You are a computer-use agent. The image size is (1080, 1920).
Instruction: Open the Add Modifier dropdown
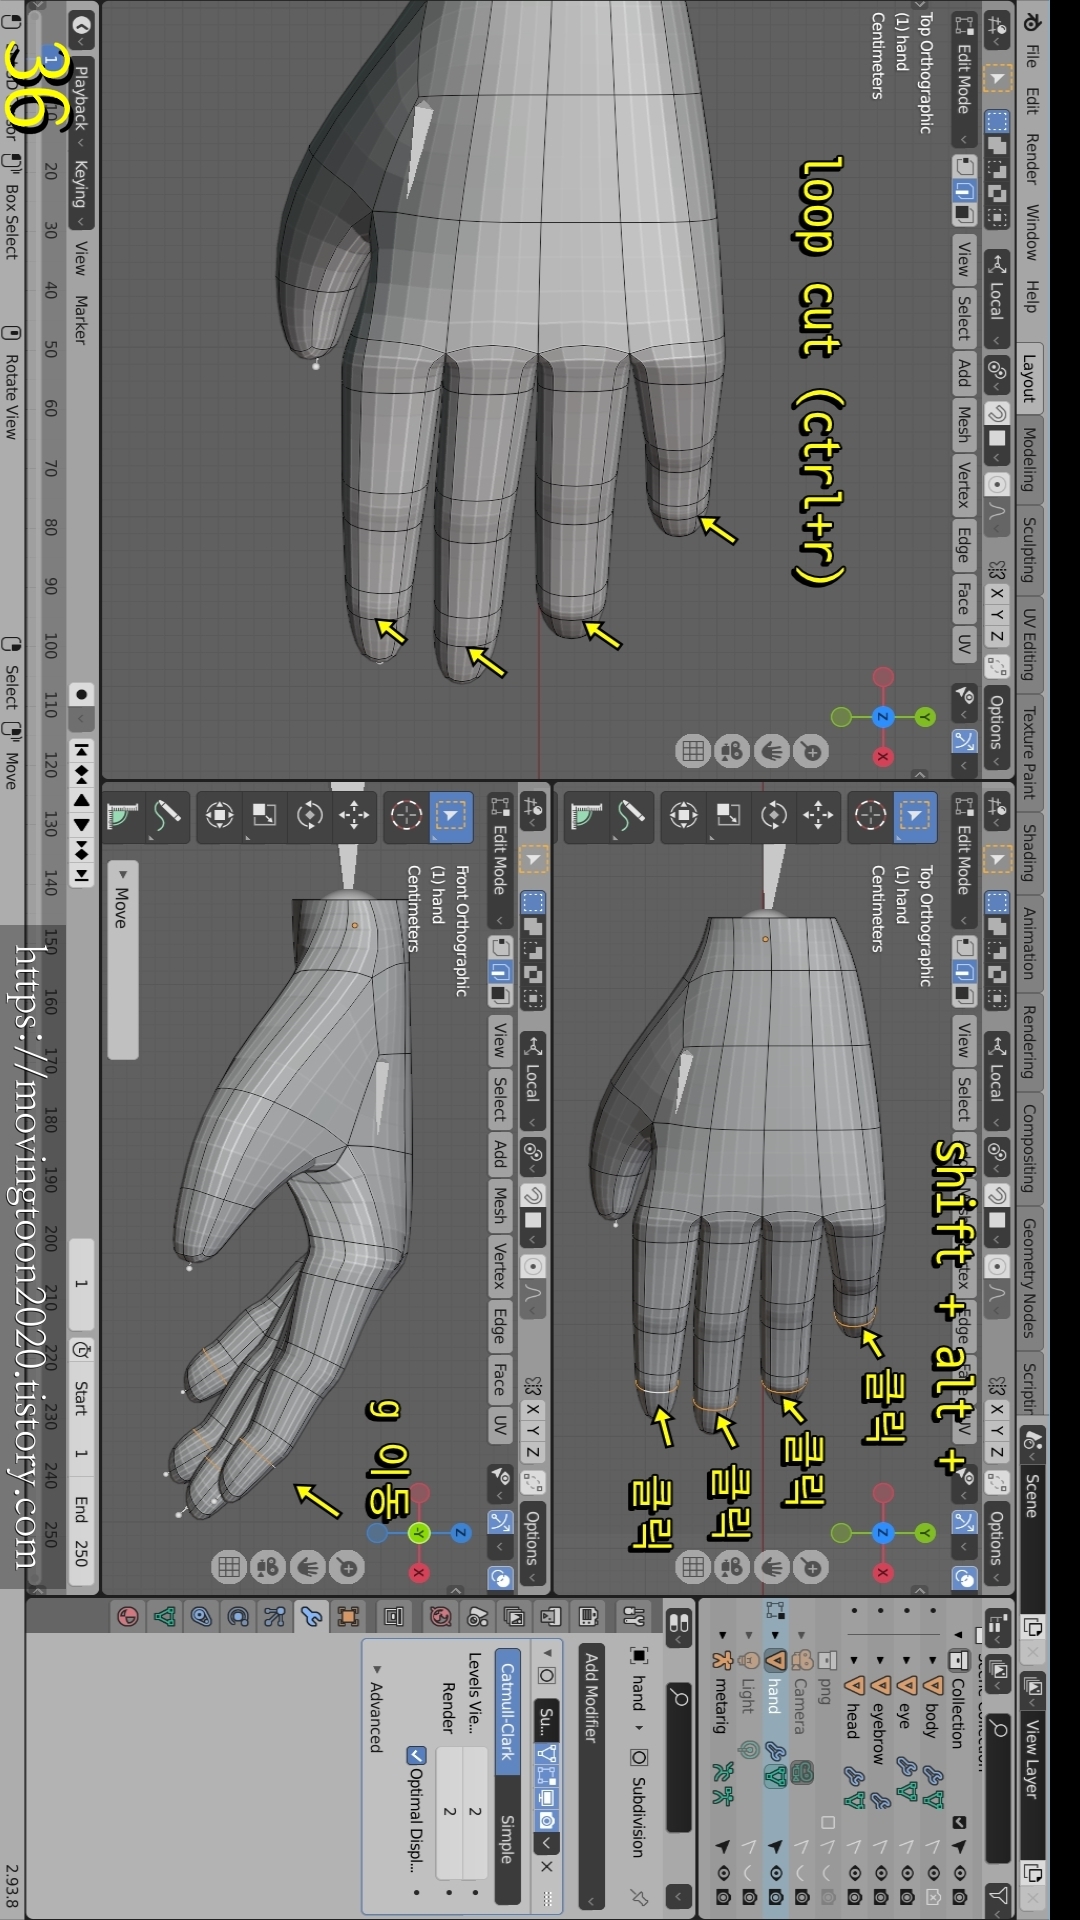[x=592, y=1776]
